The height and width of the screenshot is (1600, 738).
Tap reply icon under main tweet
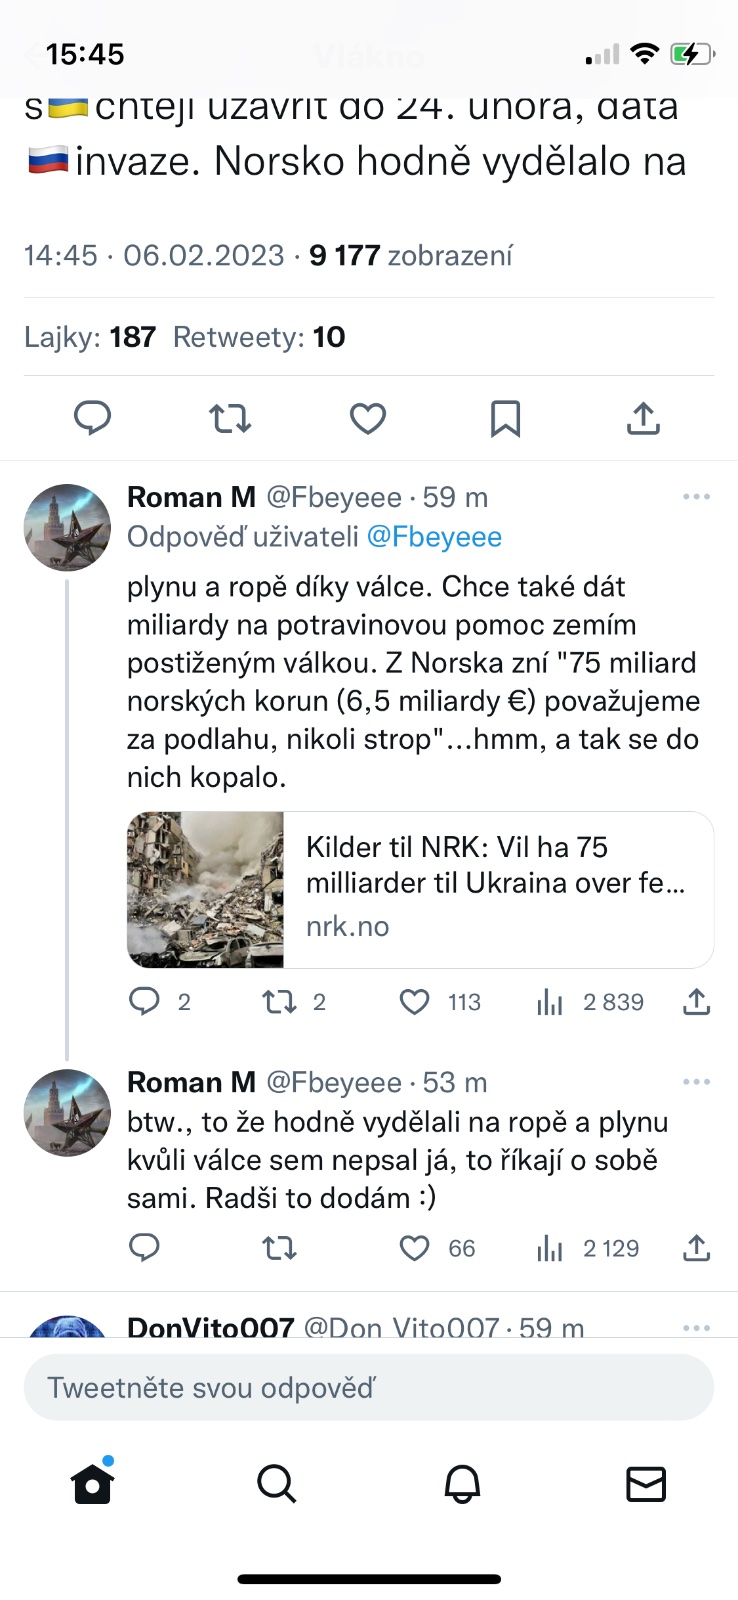(93, 418)
